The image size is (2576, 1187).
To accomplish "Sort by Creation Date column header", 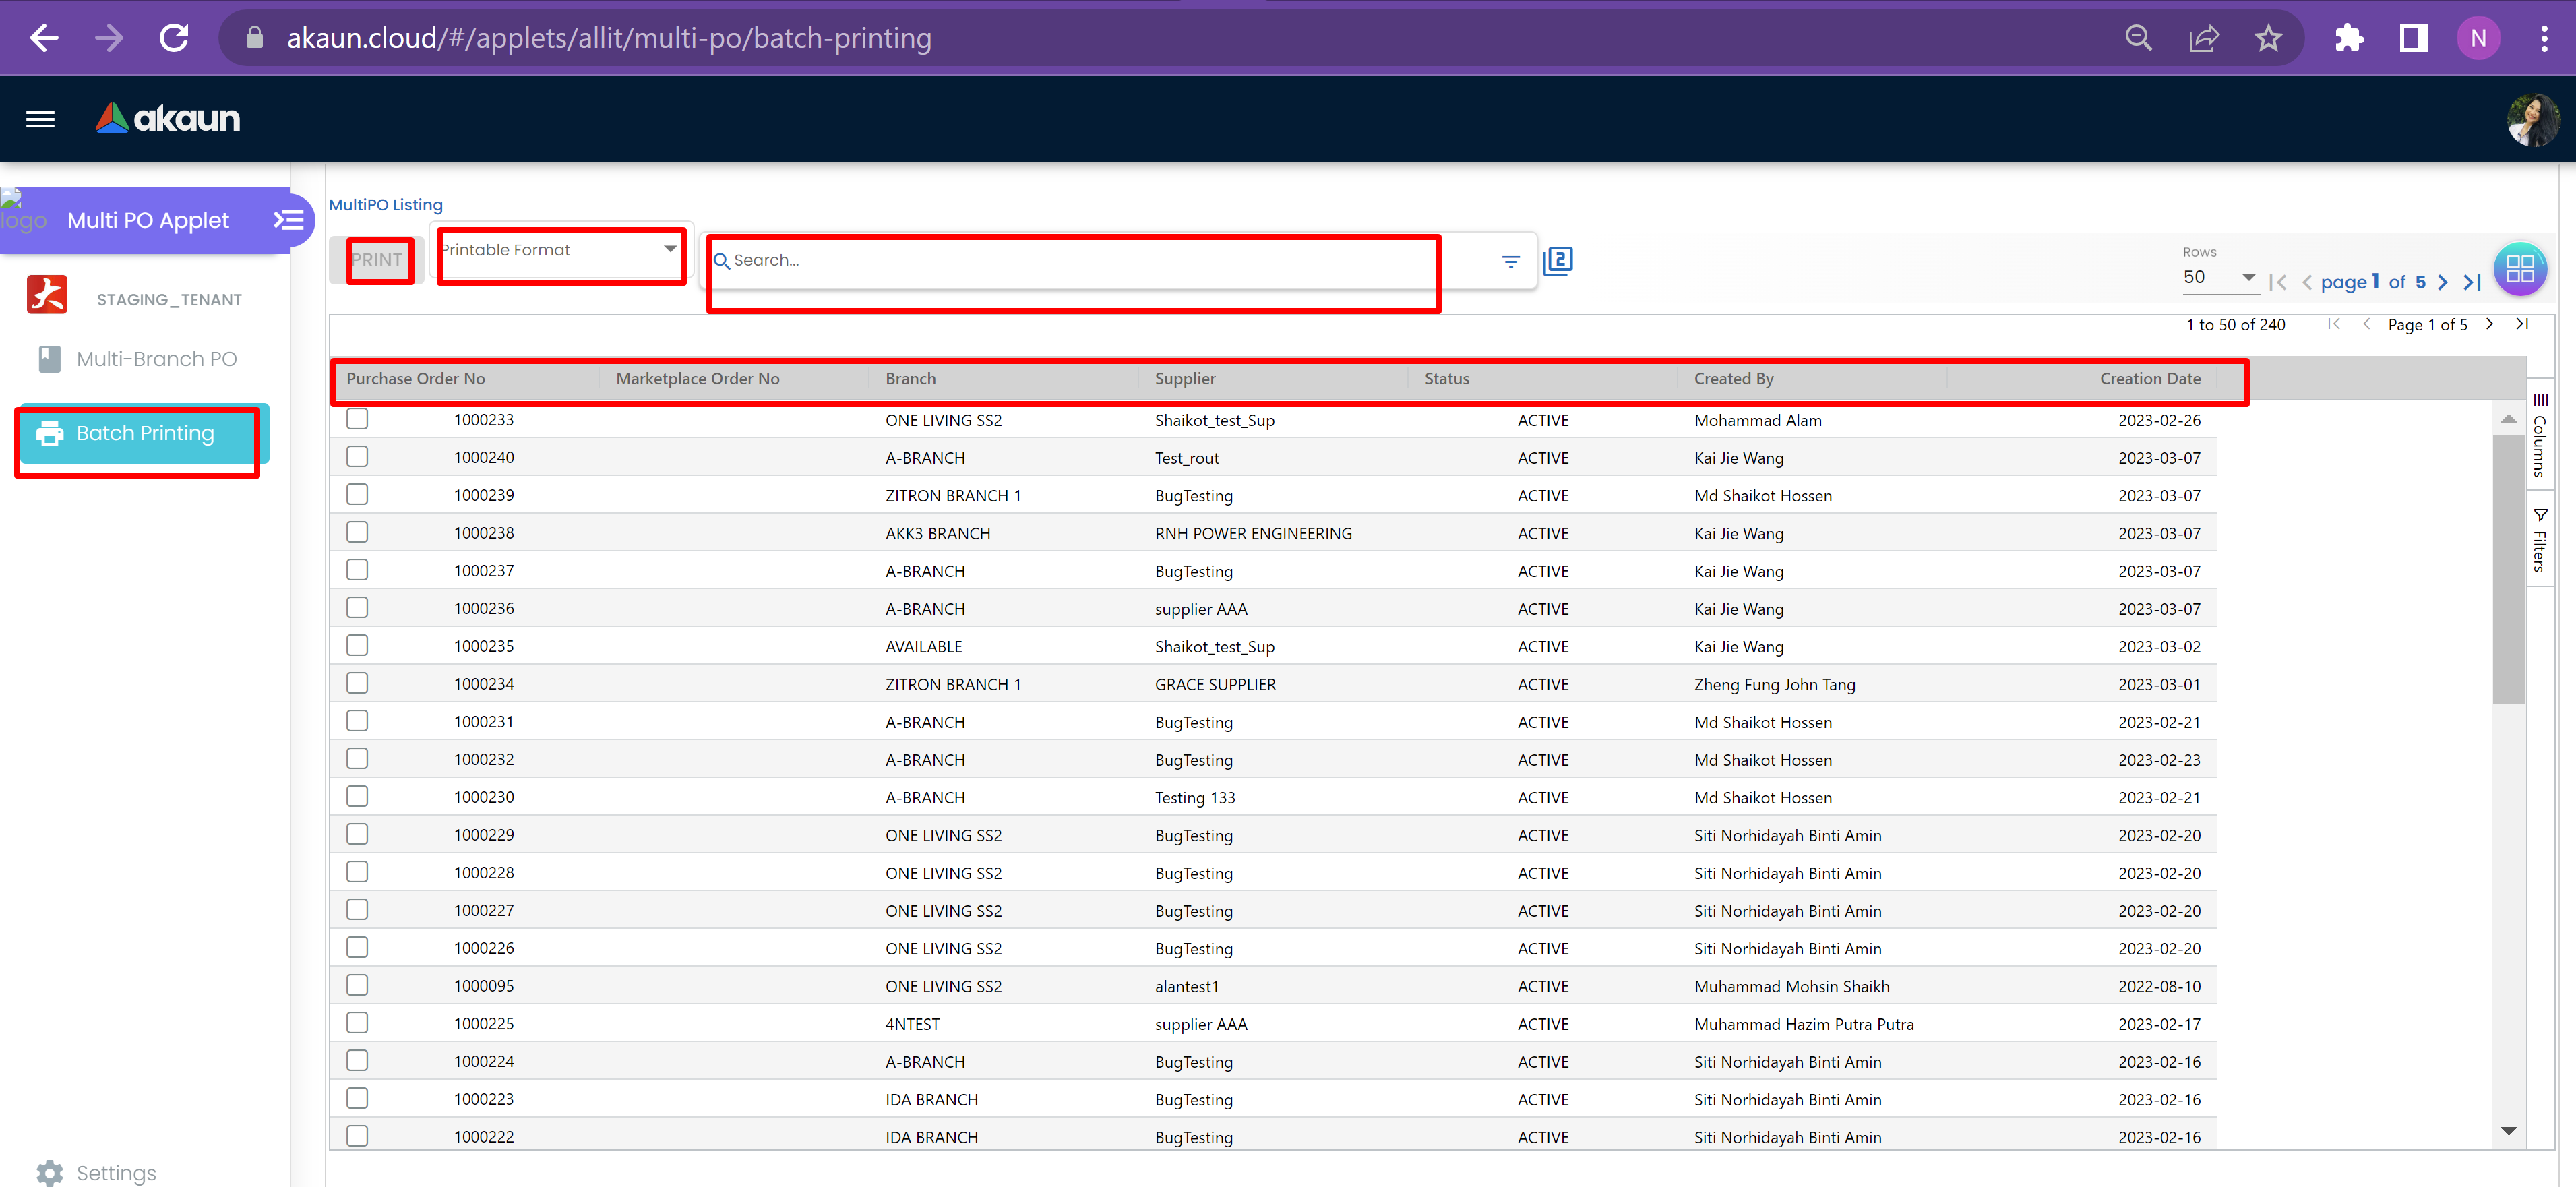I will [2149, 378].
